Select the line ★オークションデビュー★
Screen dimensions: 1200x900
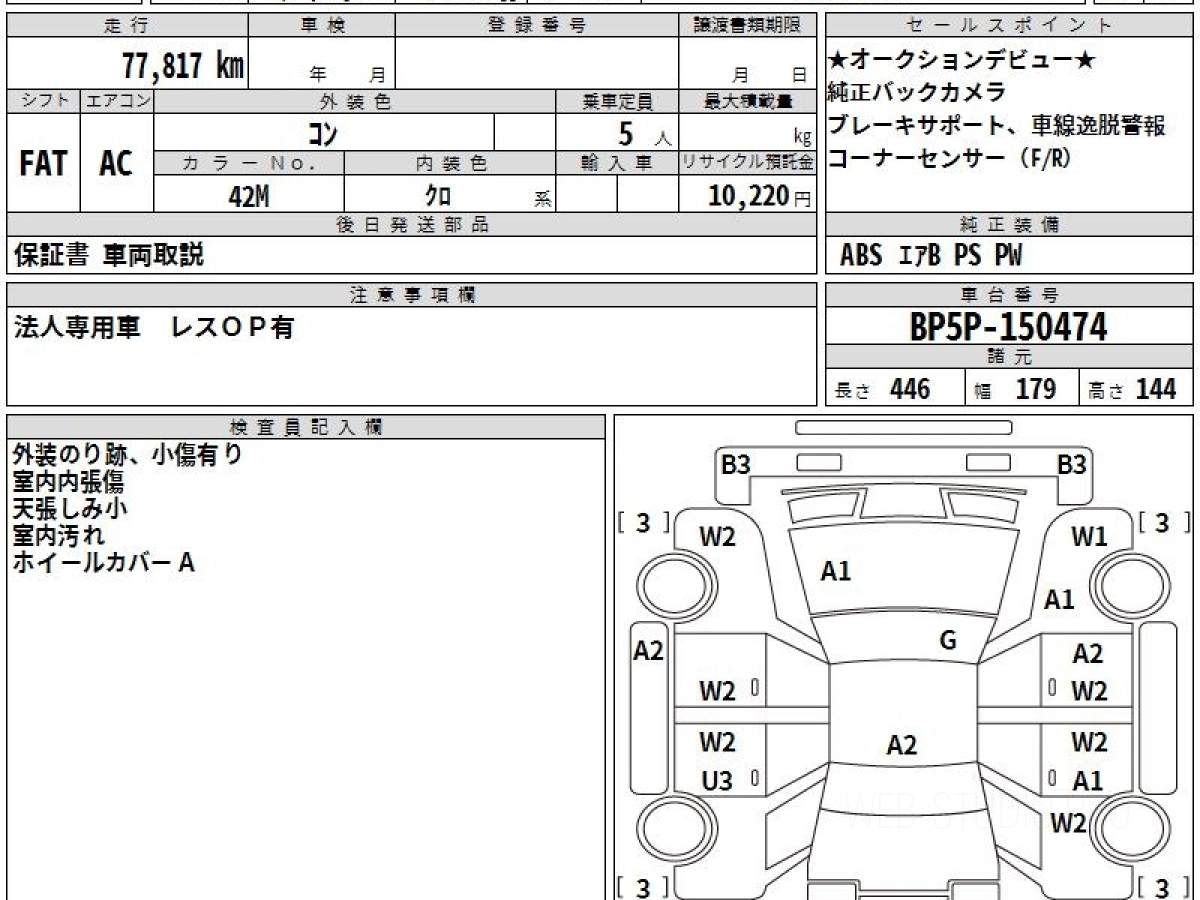click(961, 61)
